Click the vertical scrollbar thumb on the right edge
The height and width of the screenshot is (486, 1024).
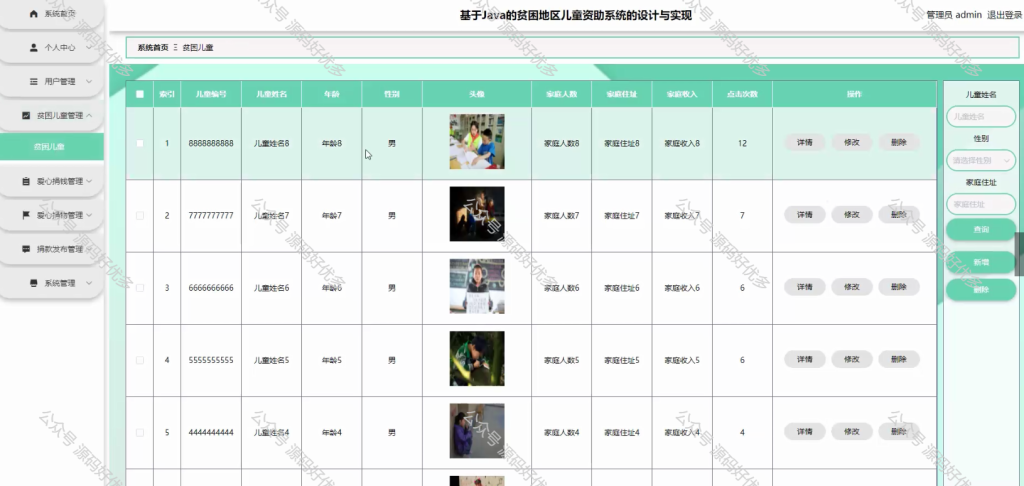click(x=1019, y=253)
